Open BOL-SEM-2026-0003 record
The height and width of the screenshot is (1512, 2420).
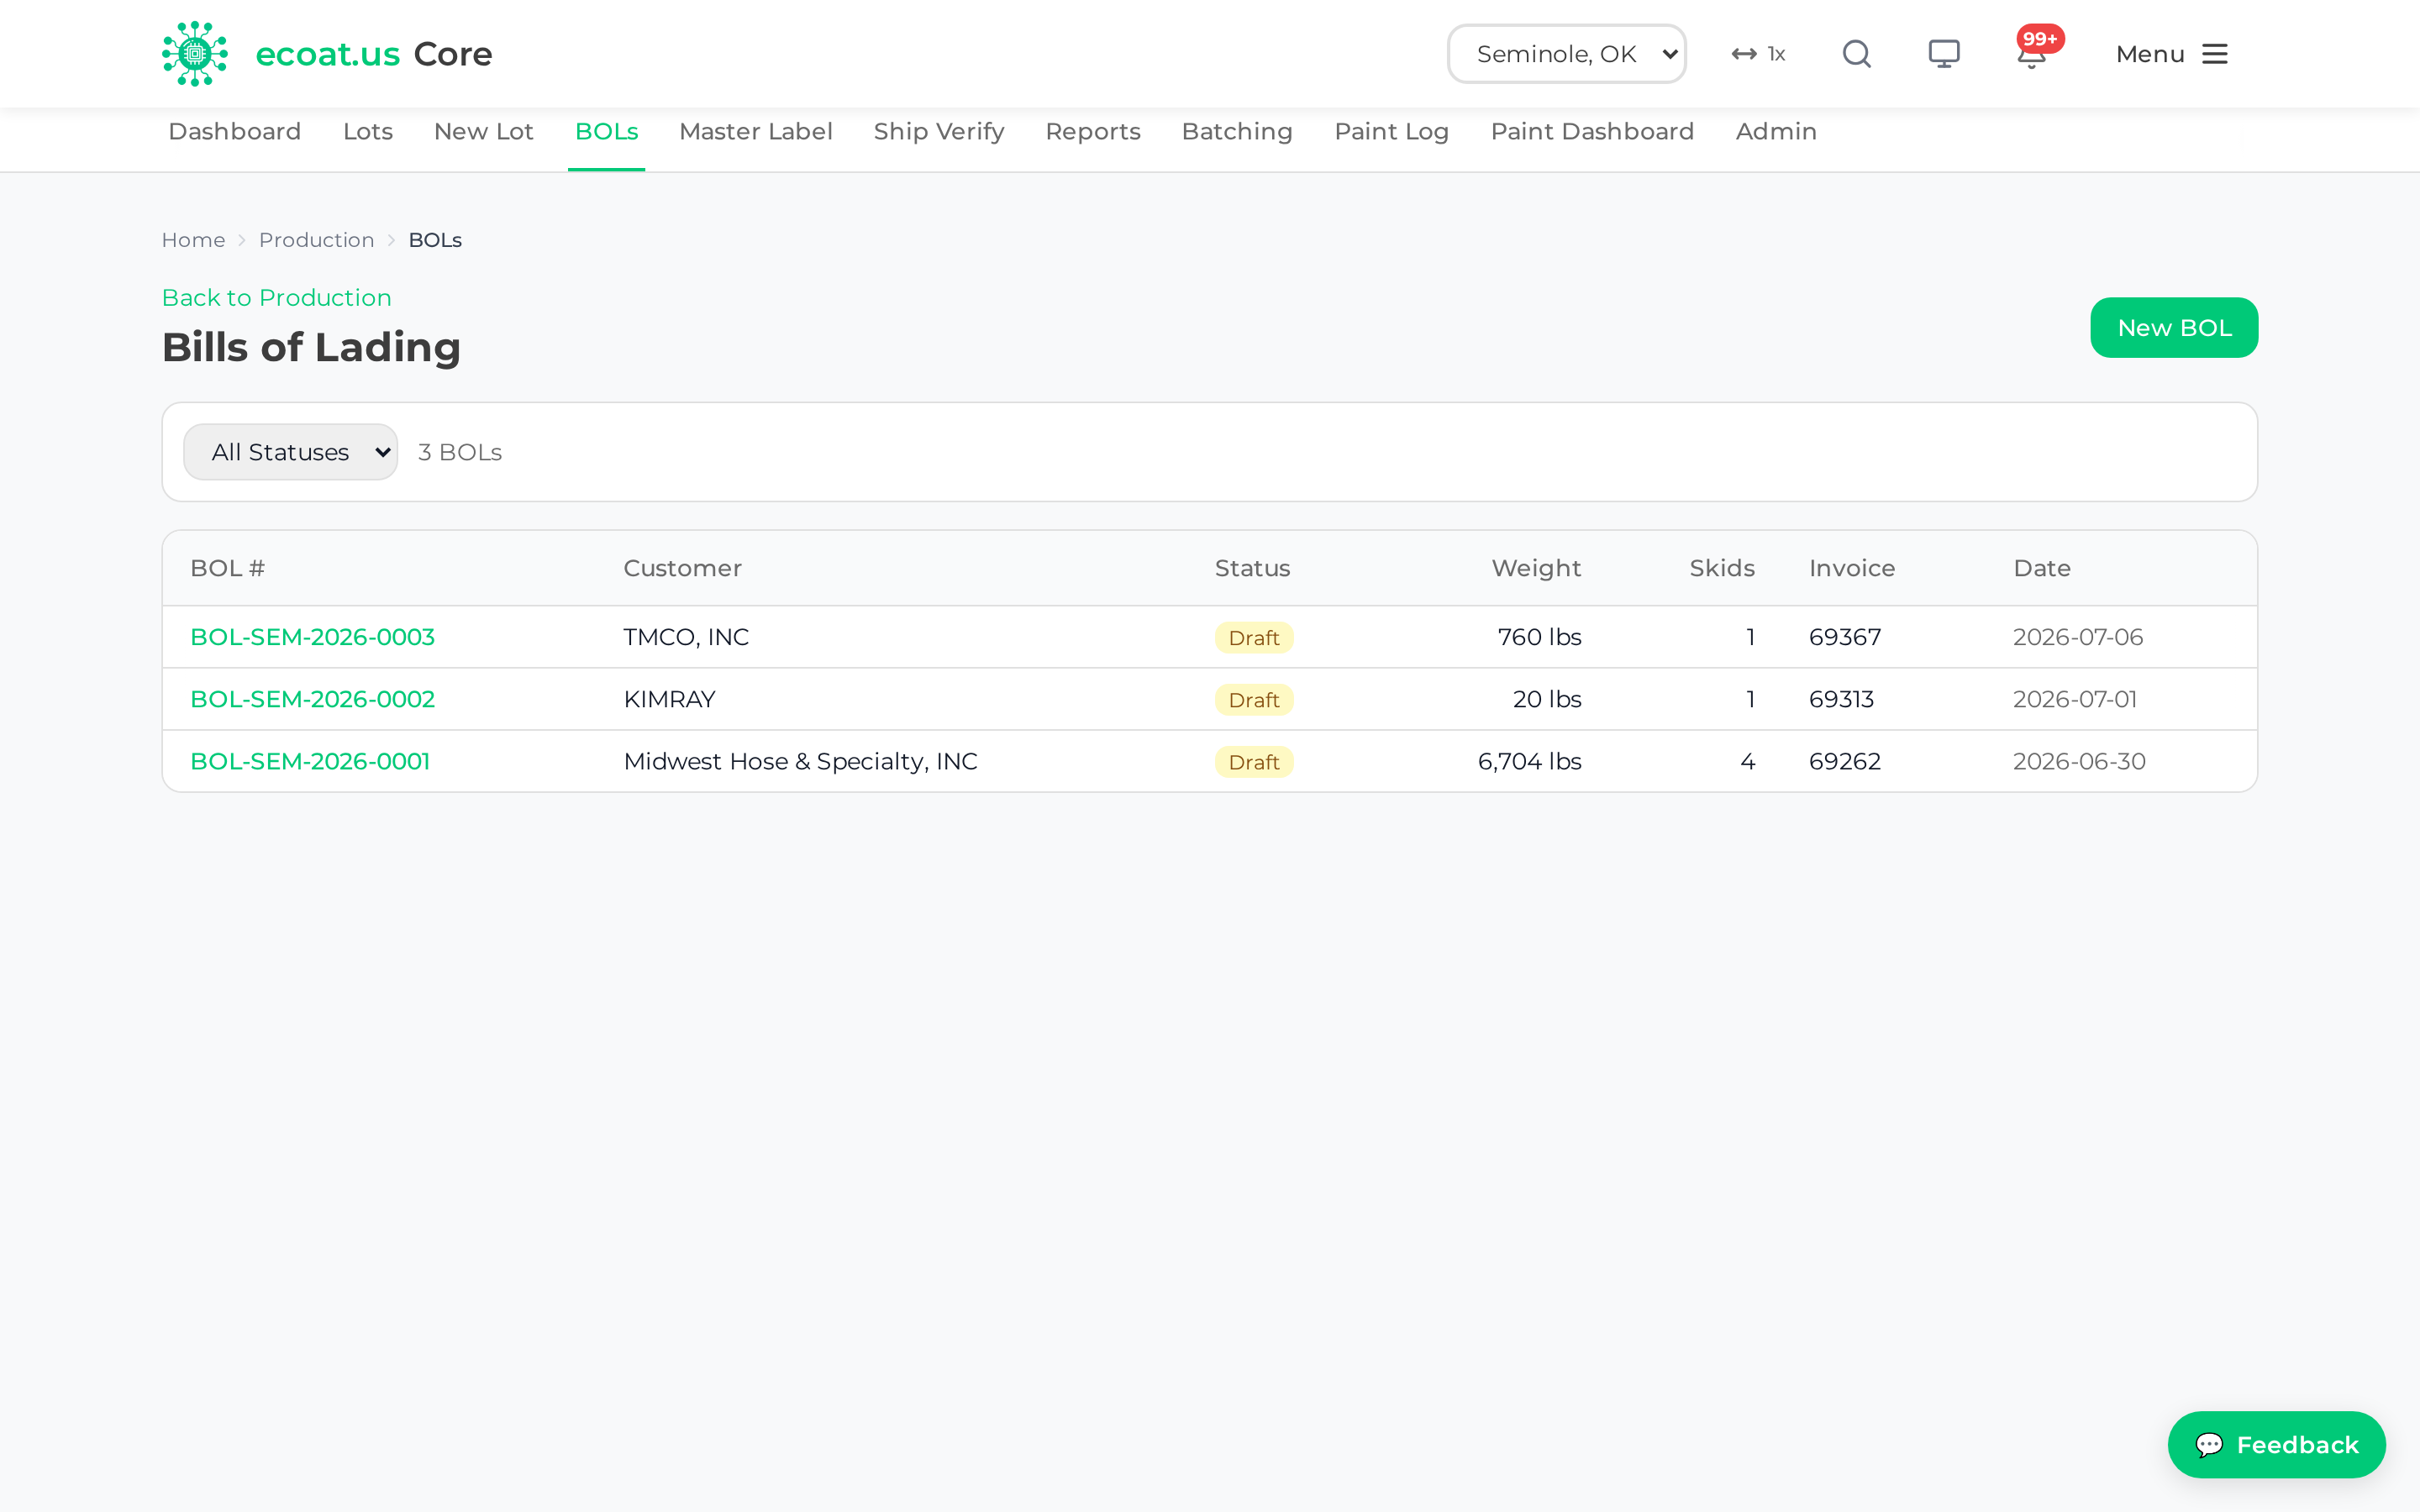312,637
